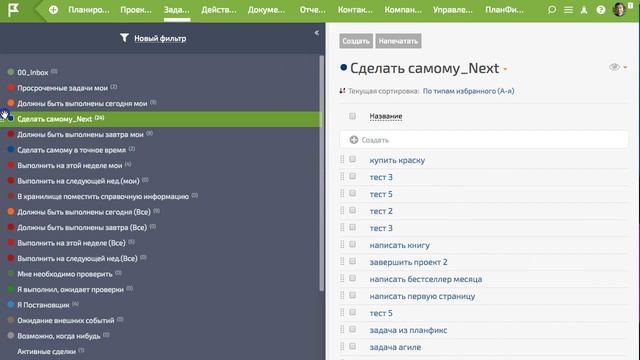Click drag handle of купить краску row
Viewport: 640px width, 360px height.
click(342, 160)
